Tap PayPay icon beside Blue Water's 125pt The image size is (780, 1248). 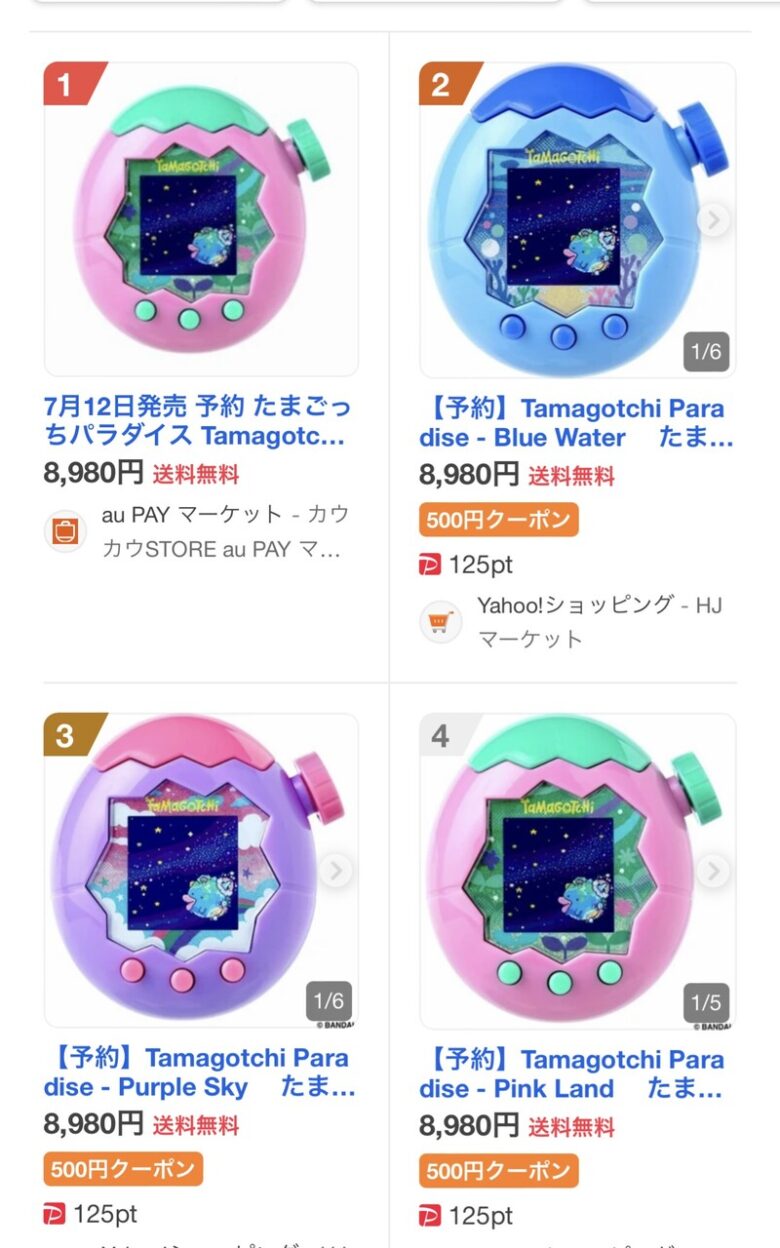pyautogui.click(x=430, y=565)
